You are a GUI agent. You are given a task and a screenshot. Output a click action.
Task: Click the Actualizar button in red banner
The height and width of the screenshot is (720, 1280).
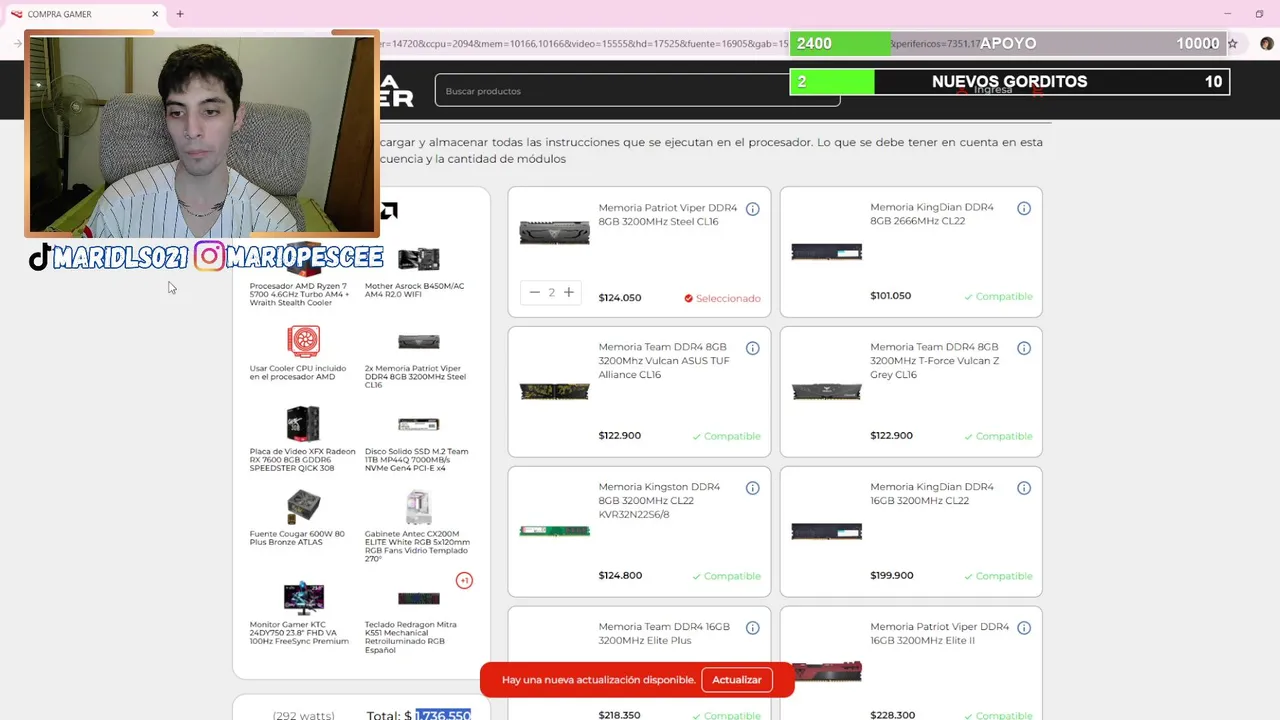(737, 680)
